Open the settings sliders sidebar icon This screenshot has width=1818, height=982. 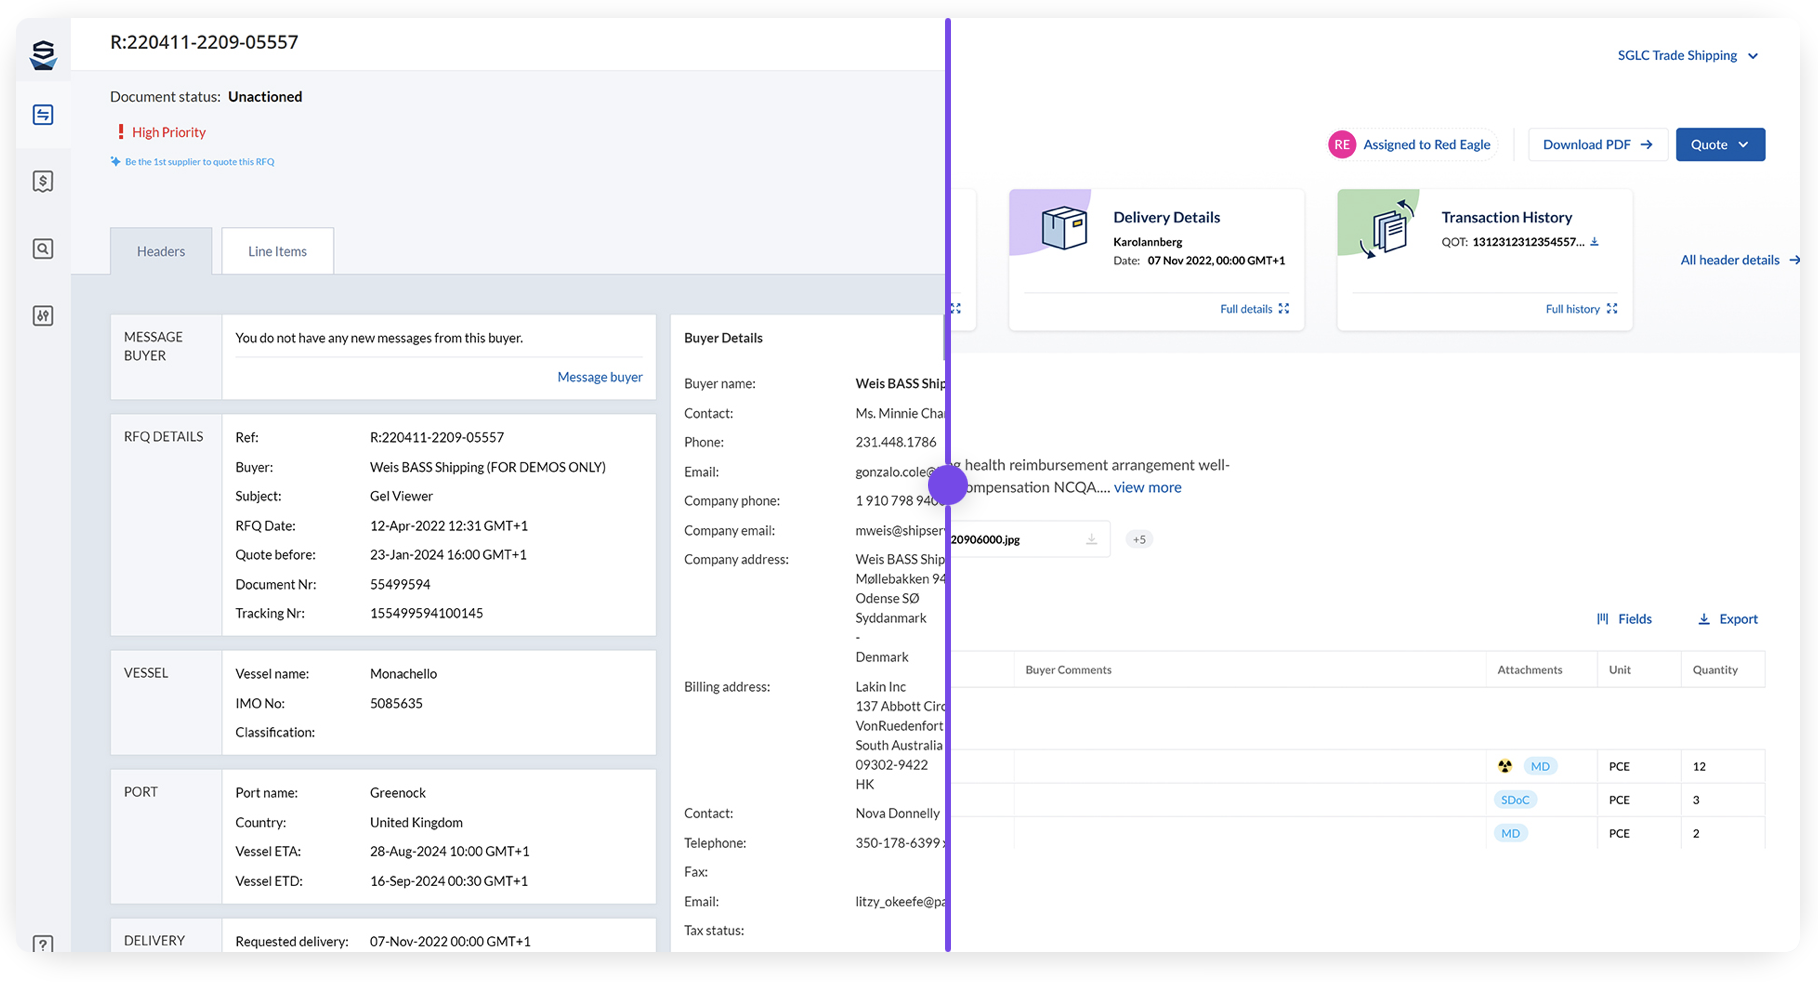(x=43, y=316)
